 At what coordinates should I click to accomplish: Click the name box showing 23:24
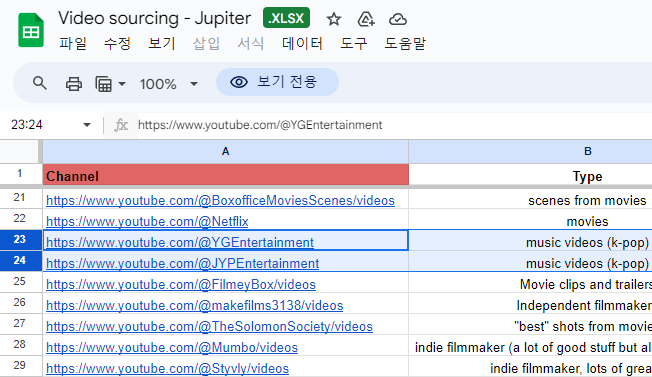[x=27, y=125]
